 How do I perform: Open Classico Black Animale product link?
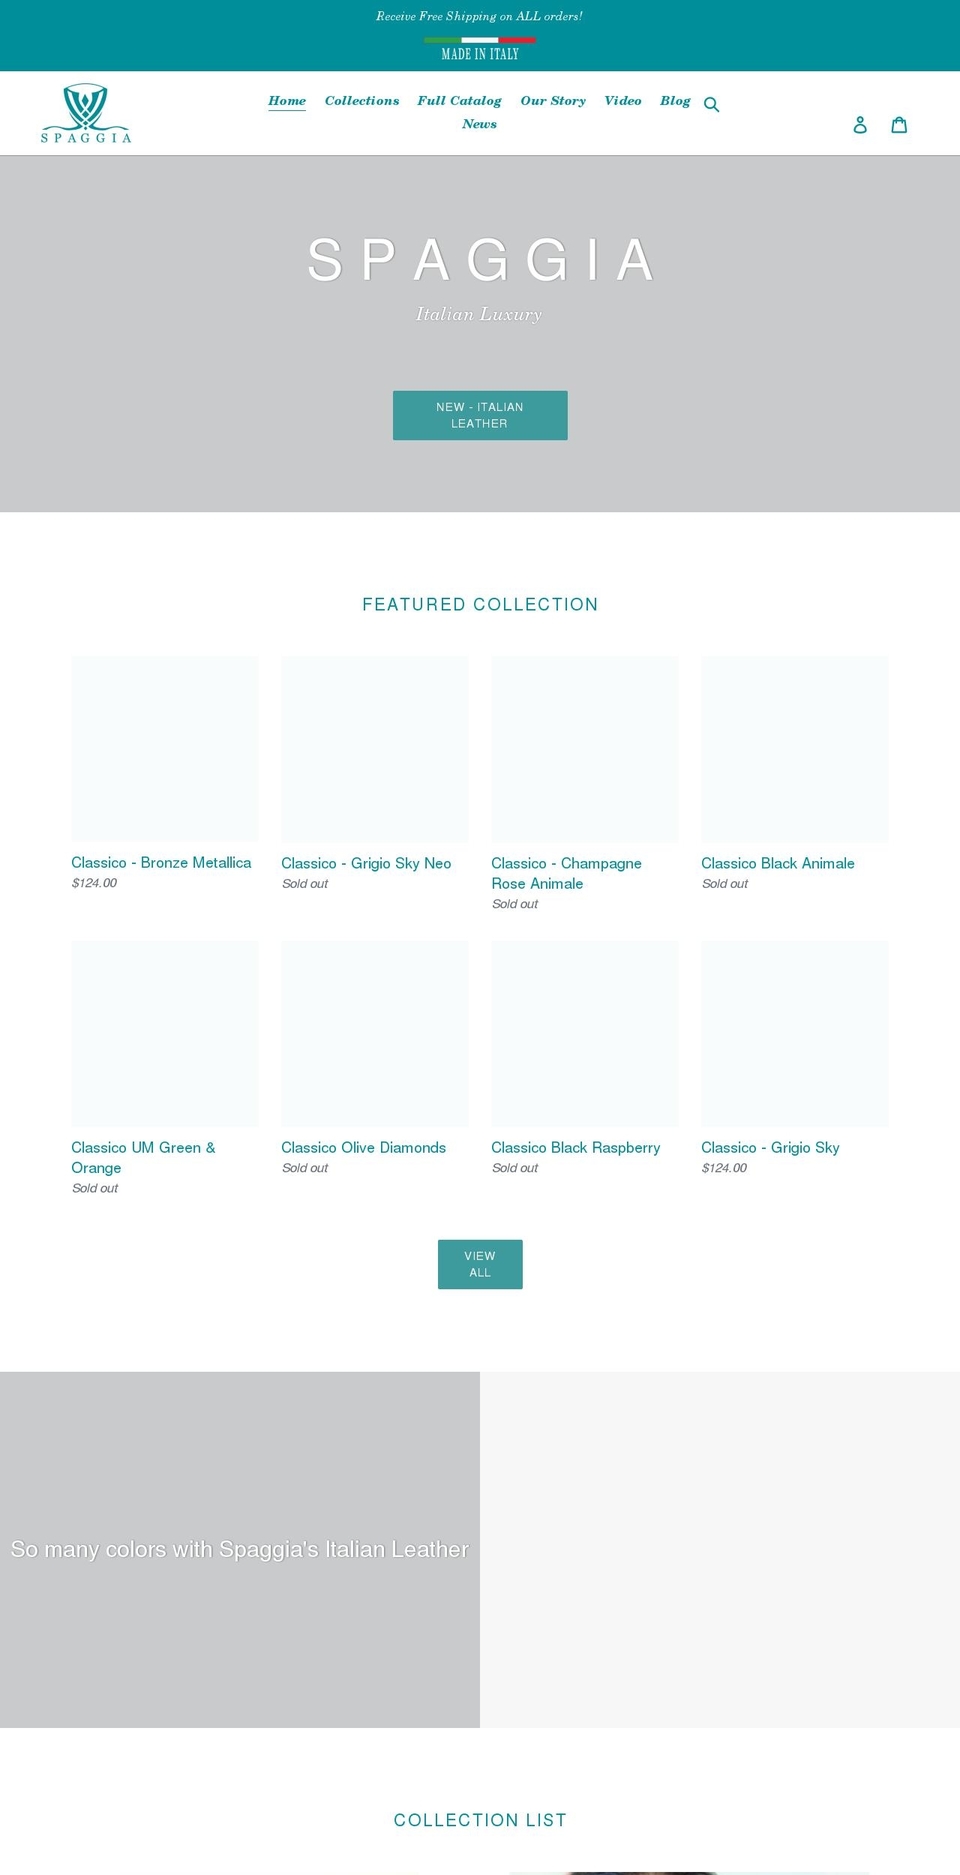point(778,863)
